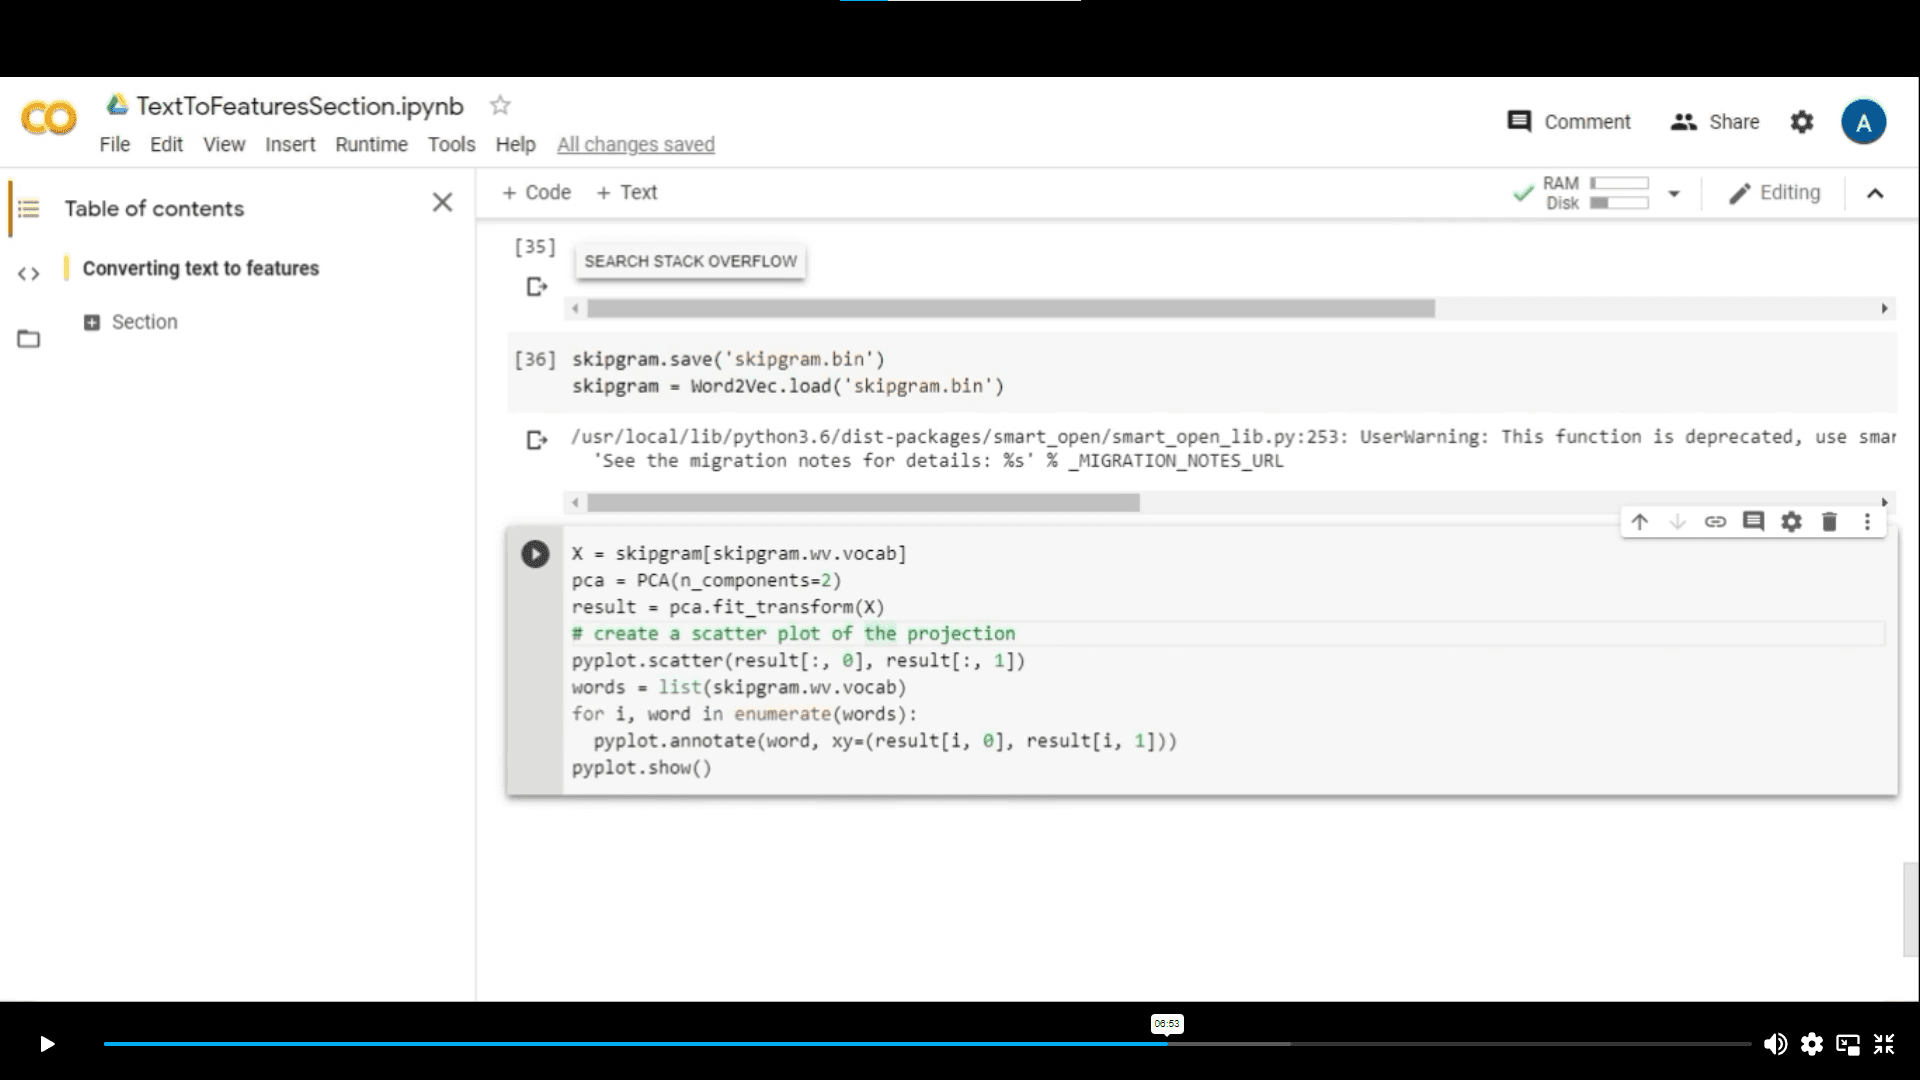Click the All changes saved link

pyautogui.click(x=636, y=144)
